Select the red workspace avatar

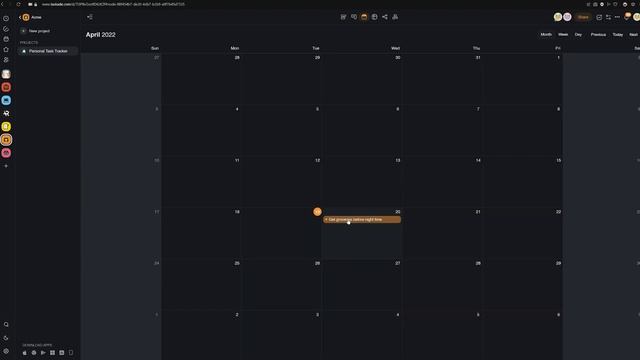[6, 87]
